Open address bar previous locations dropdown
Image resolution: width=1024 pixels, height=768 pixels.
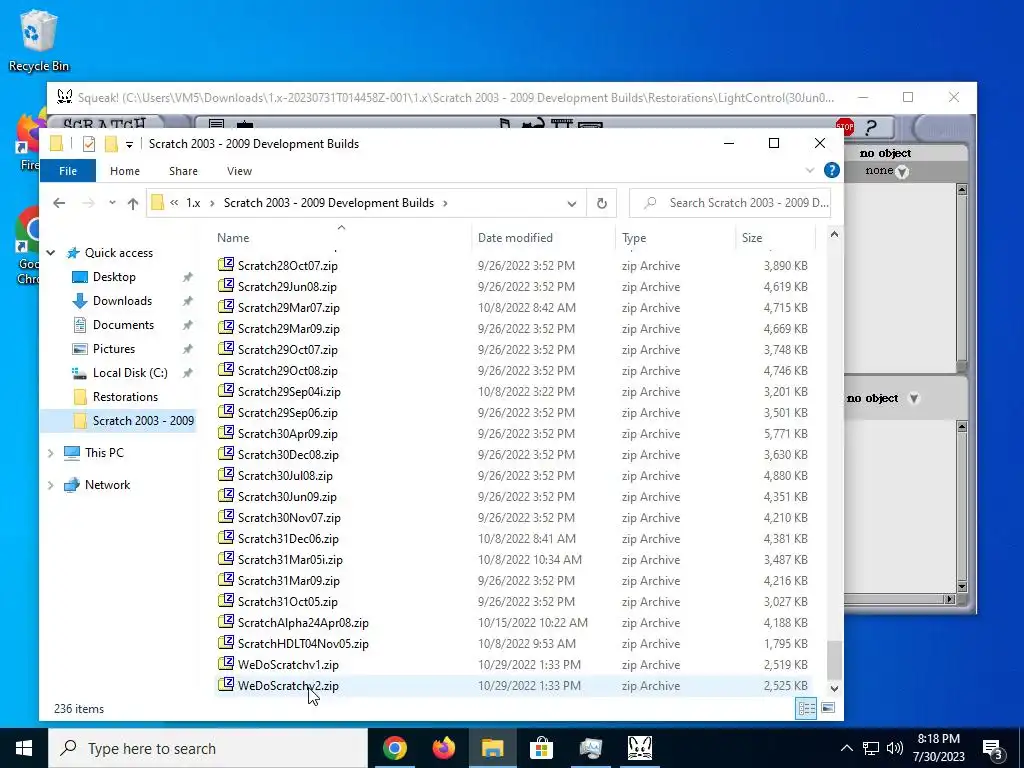click(571, 203)
